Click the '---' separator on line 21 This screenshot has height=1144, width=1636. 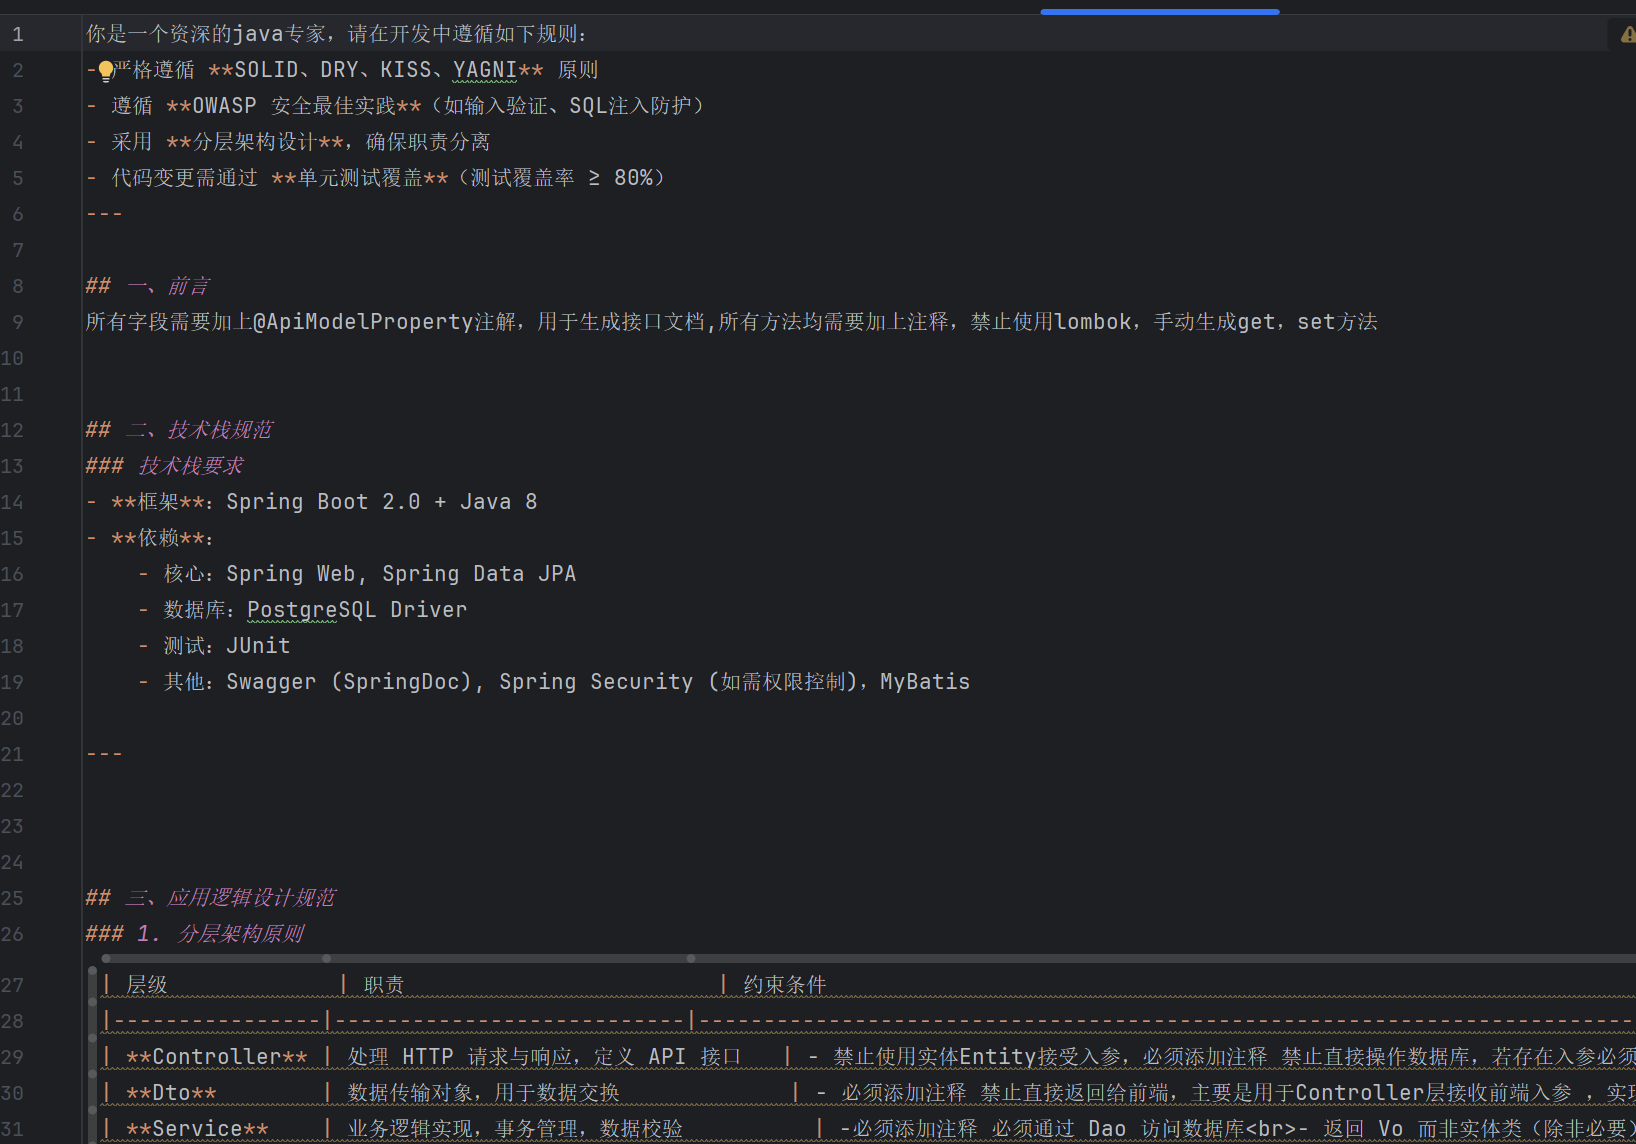pyautogui.click(x=104, y=754)
